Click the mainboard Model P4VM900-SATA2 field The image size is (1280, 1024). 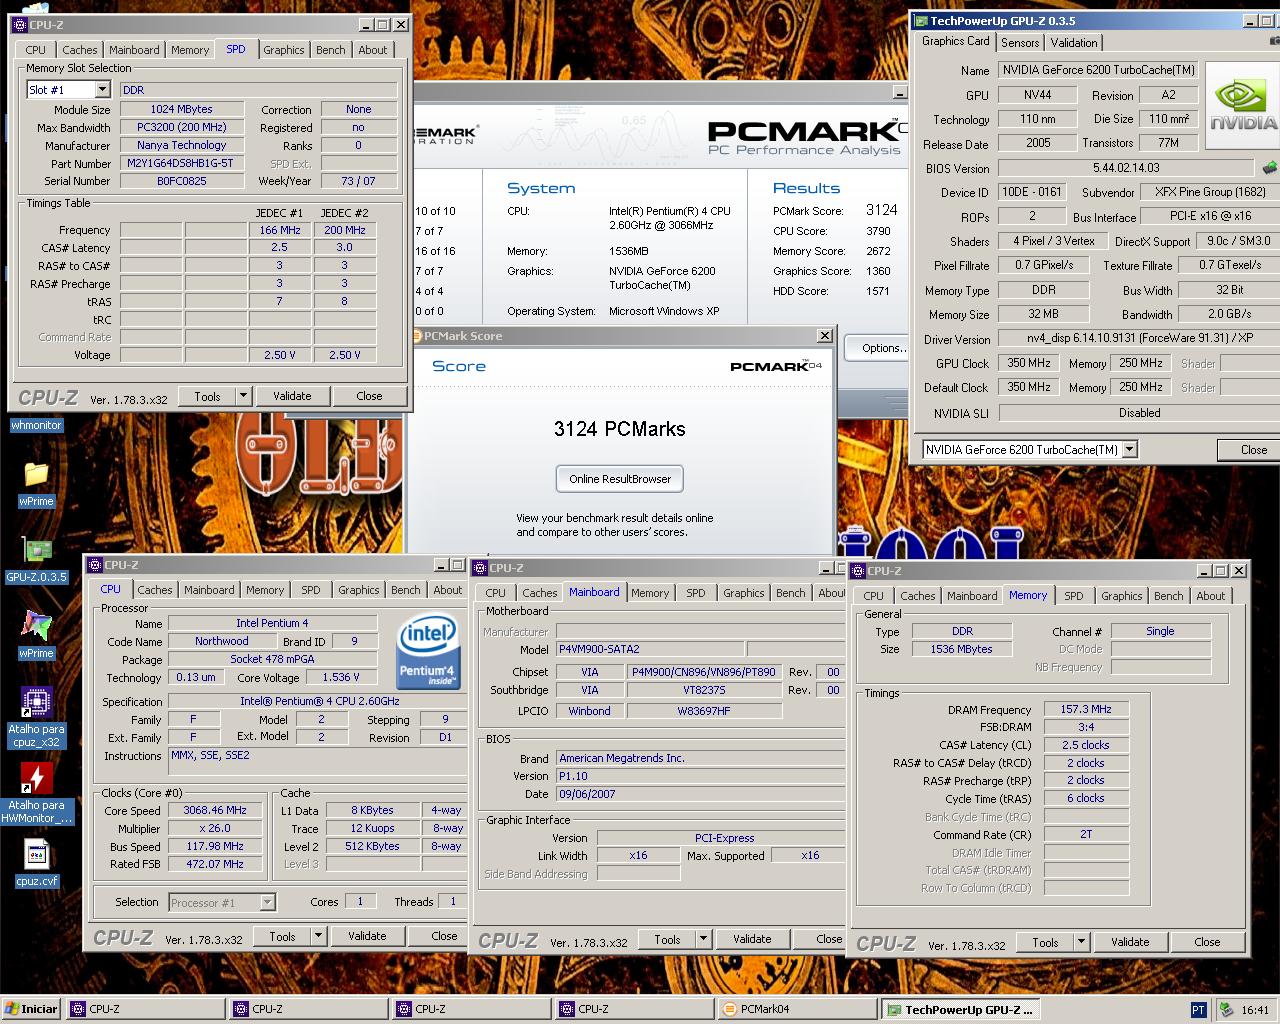point(650,649)
